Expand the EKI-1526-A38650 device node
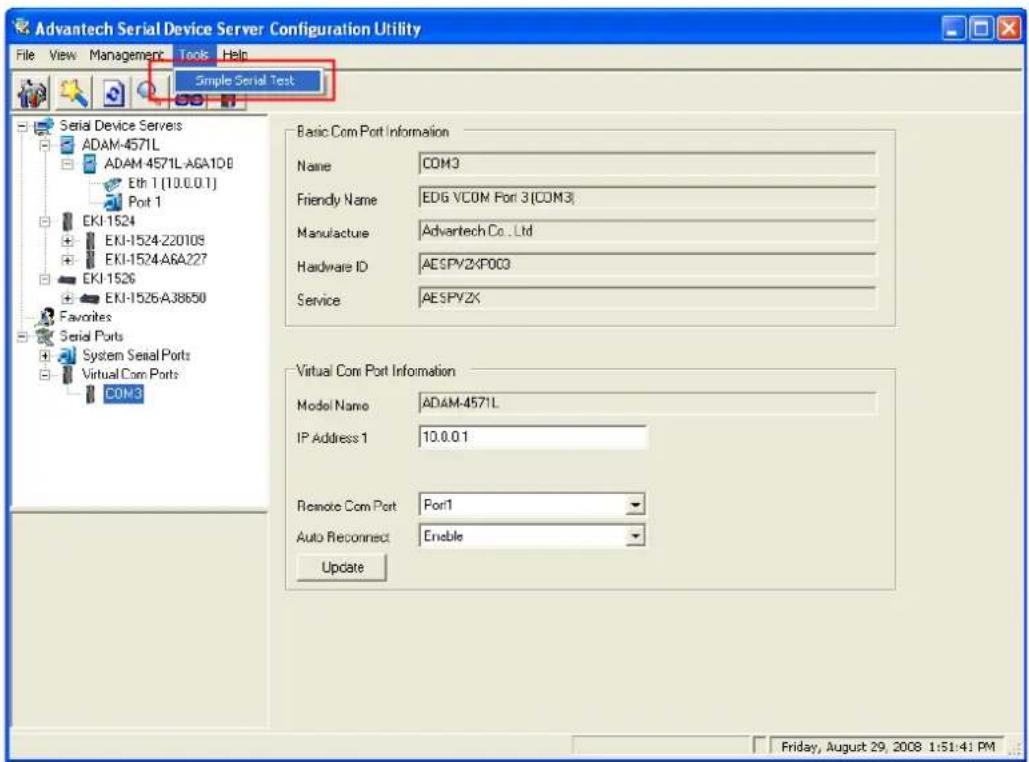The height and width of the screenshot is (762, 1029). pos(67,299)
